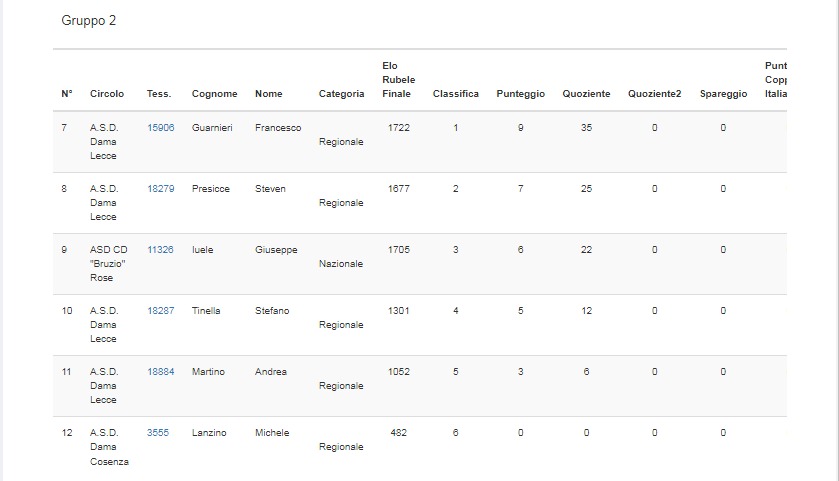This screenshot has height=481, width=839.
Task: Click tessera number 11326
Action: [160, 250]
